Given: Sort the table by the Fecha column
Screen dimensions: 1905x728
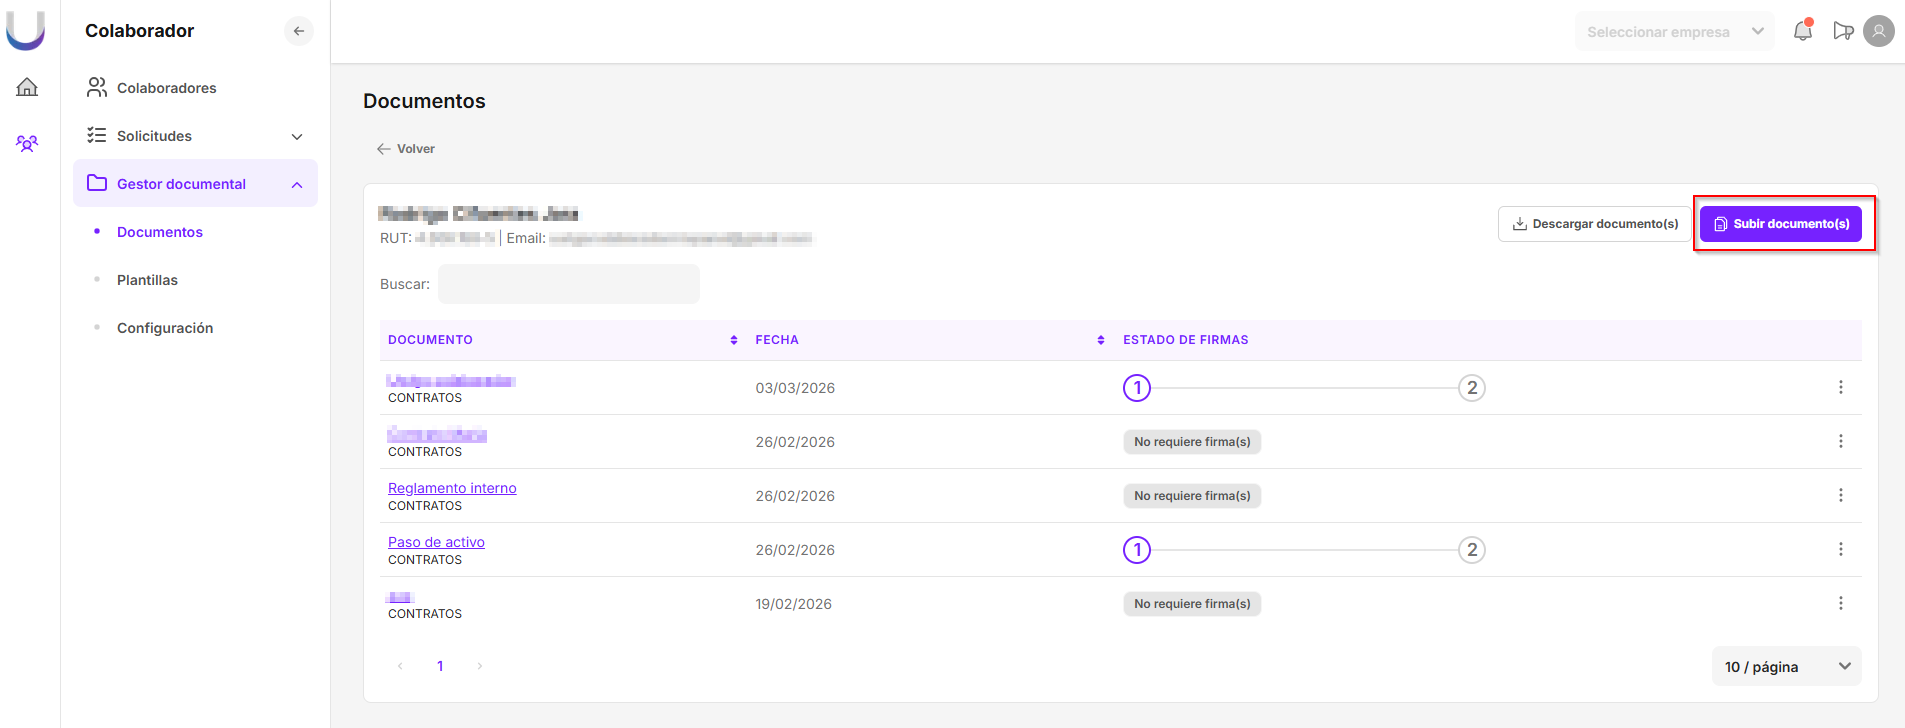Looking at the screenshot, I should [1100, 340].
